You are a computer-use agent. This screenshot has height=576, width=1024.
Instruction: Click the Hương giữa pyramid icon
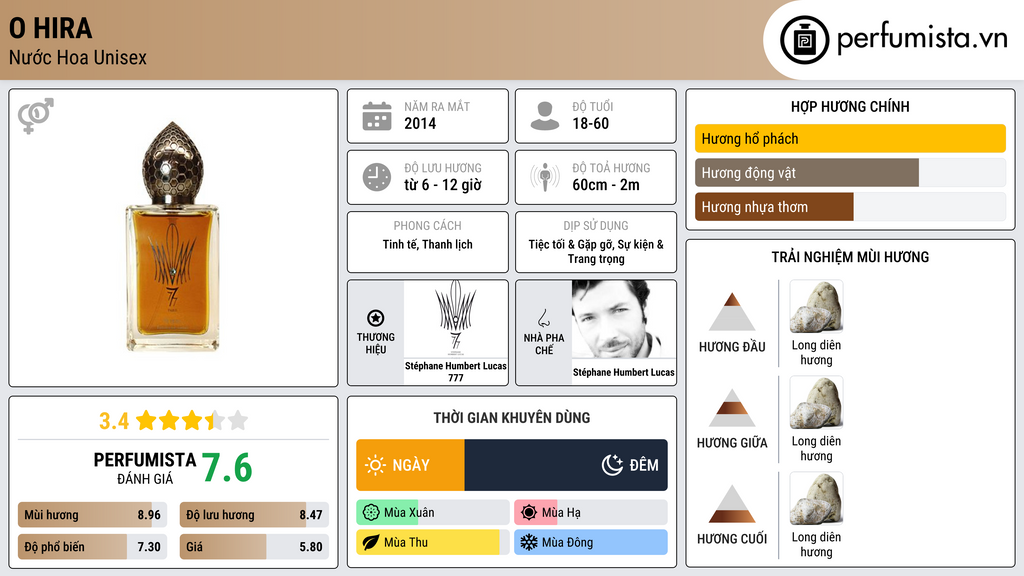coord(732,408)
